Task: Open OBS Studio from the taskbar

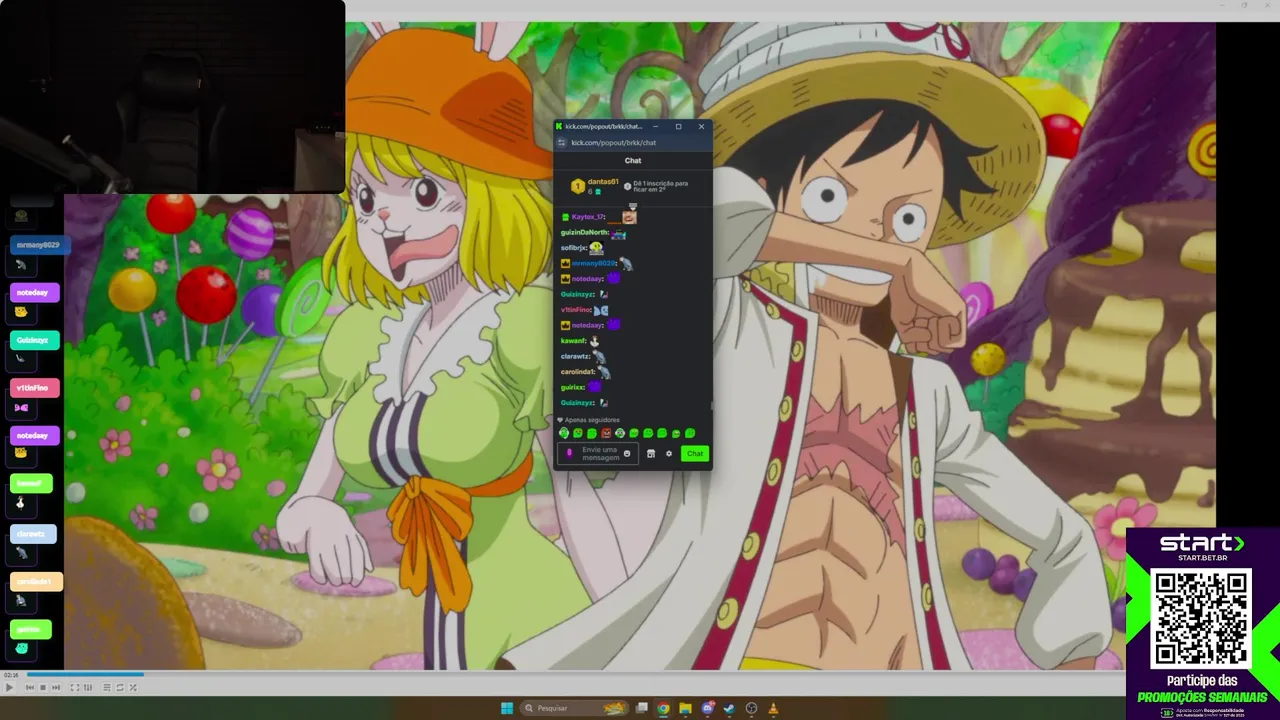Action: pyautogui.click(x=751, y=708)
